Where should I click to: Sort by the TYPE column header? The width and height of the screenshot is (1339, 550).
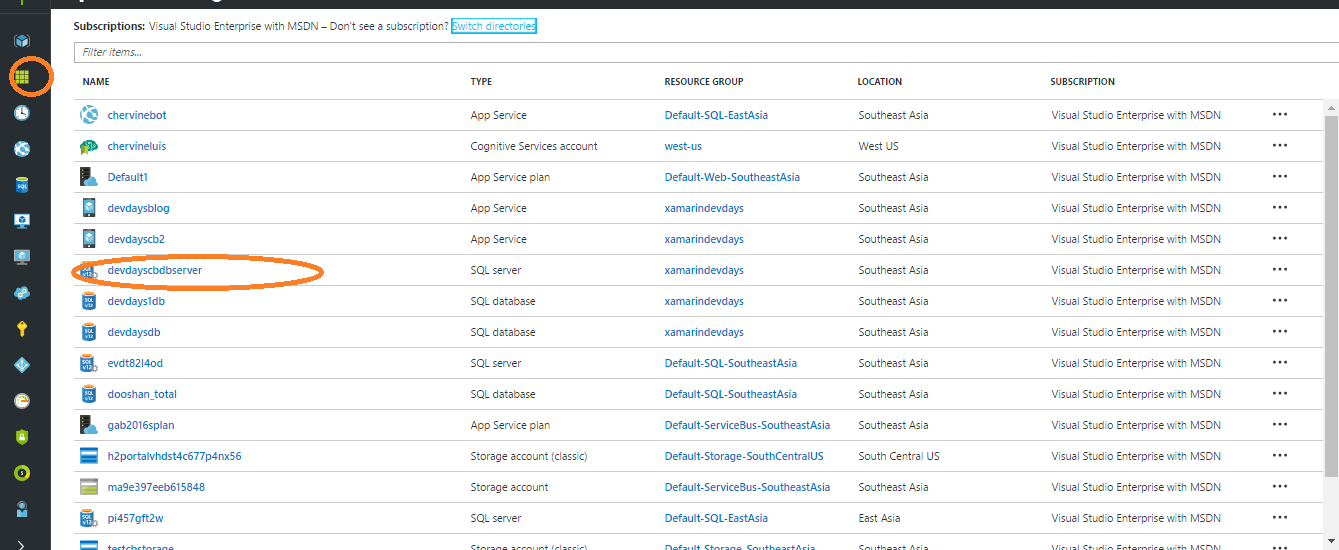(481, 82)
